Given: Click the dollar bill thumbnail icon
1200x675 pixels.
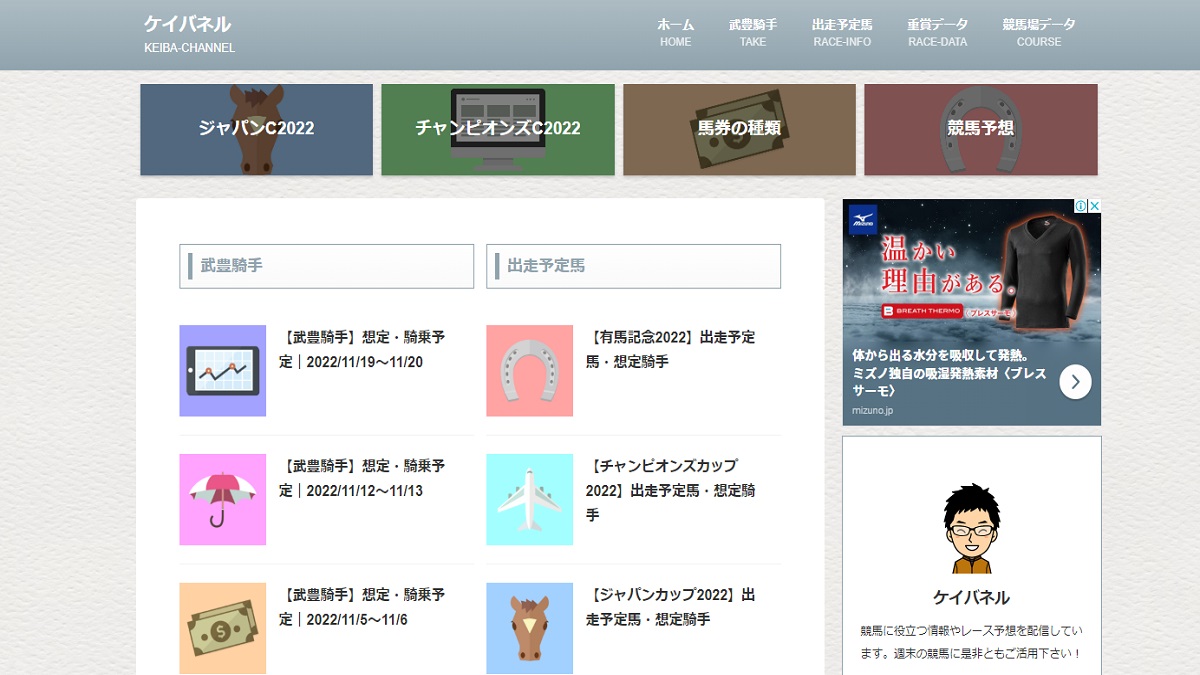Looking at the screenshot, I should coord(223,628).
